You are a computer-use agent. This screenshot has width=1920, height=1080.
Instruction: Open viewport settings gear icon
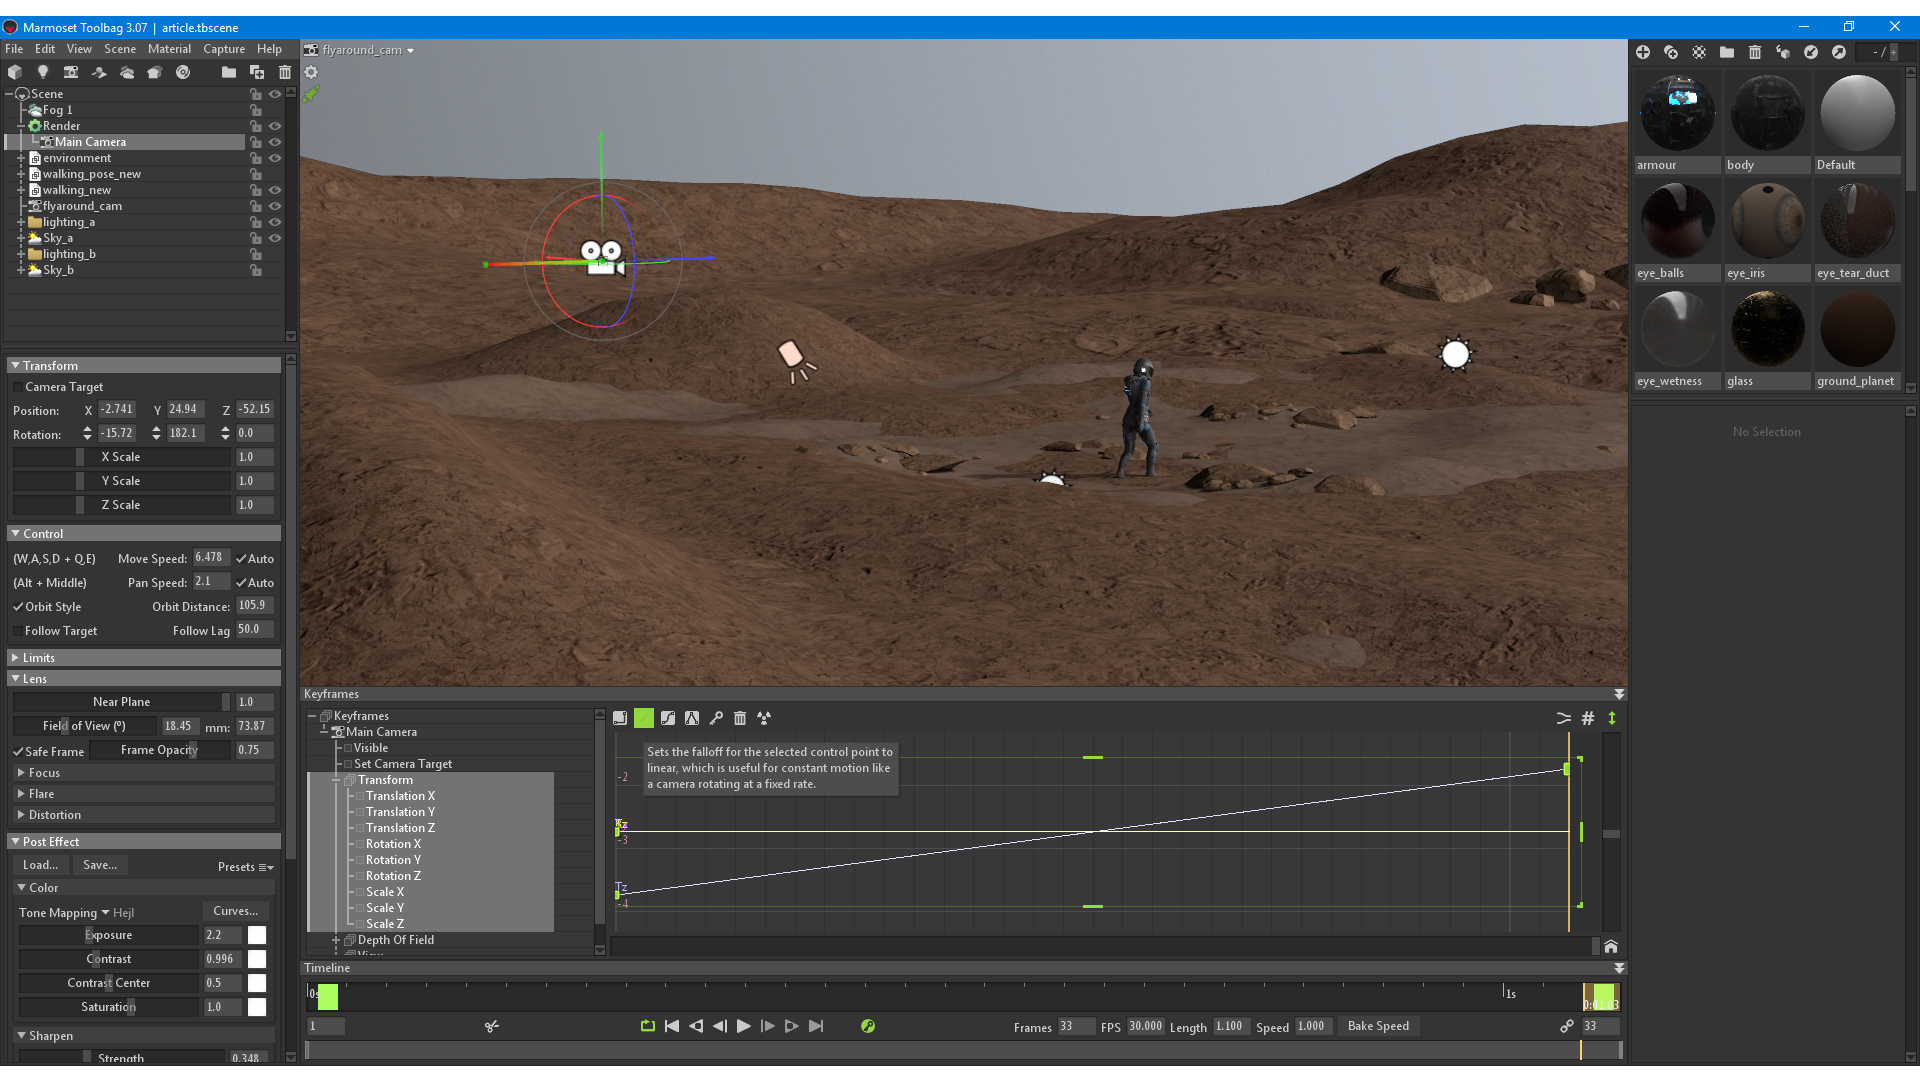tap(311, 72)
